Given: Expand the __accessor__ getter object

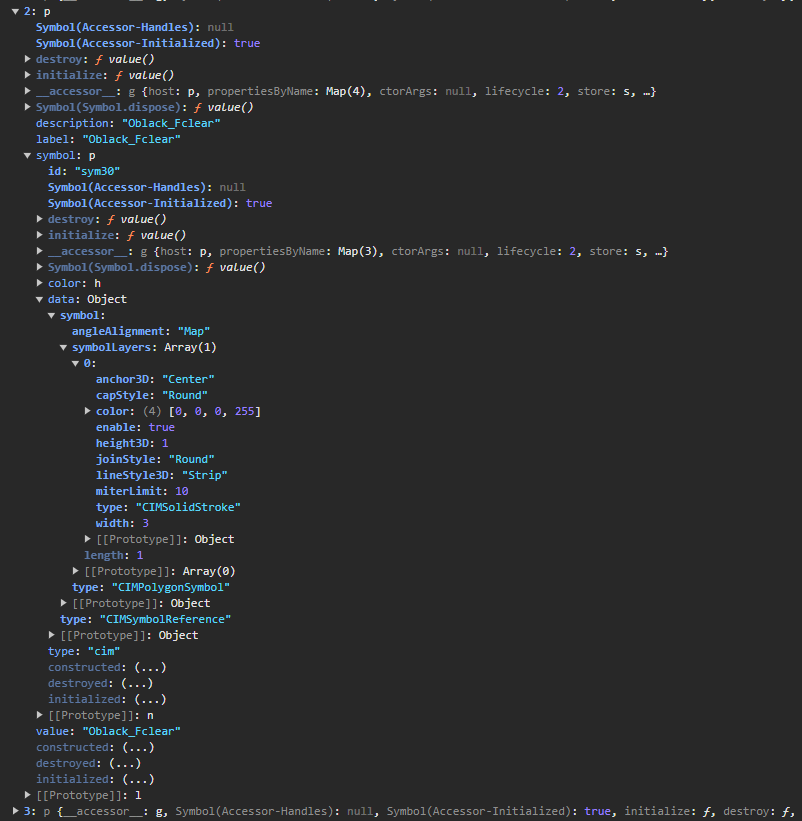Looking at the screenshot, I should point(28,91).
